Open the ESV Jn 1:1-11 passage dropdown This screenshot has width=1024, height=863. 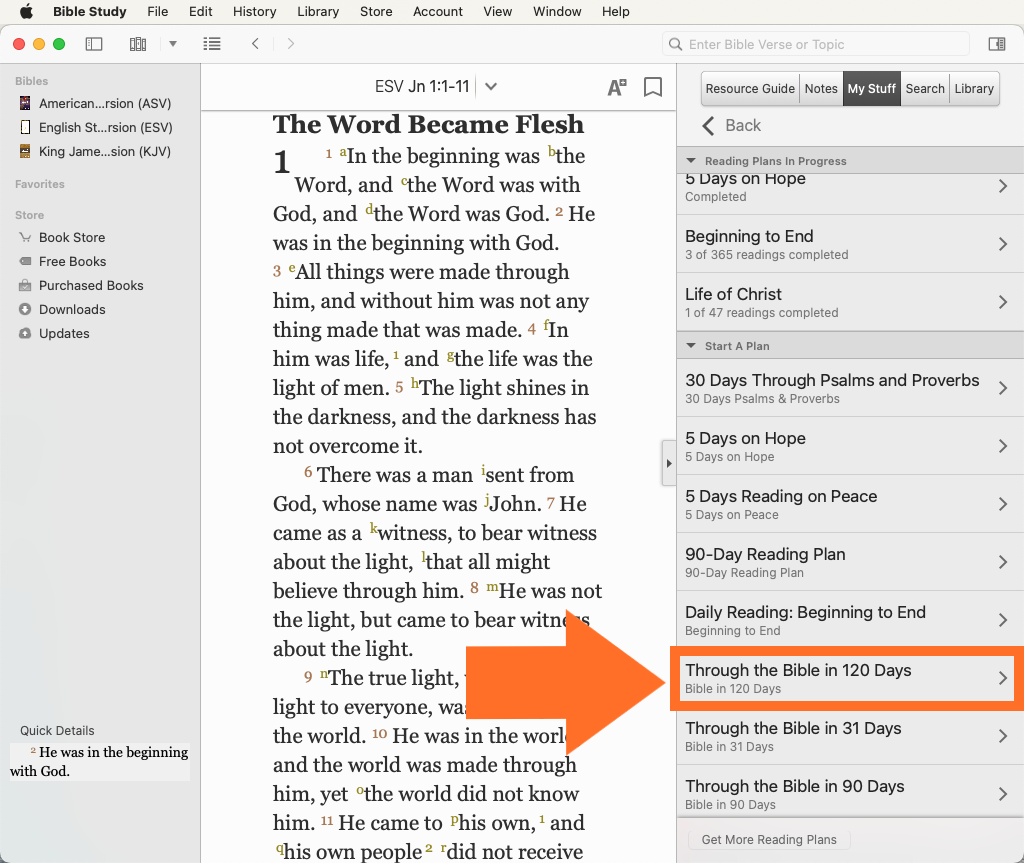[x=491, y=86]
